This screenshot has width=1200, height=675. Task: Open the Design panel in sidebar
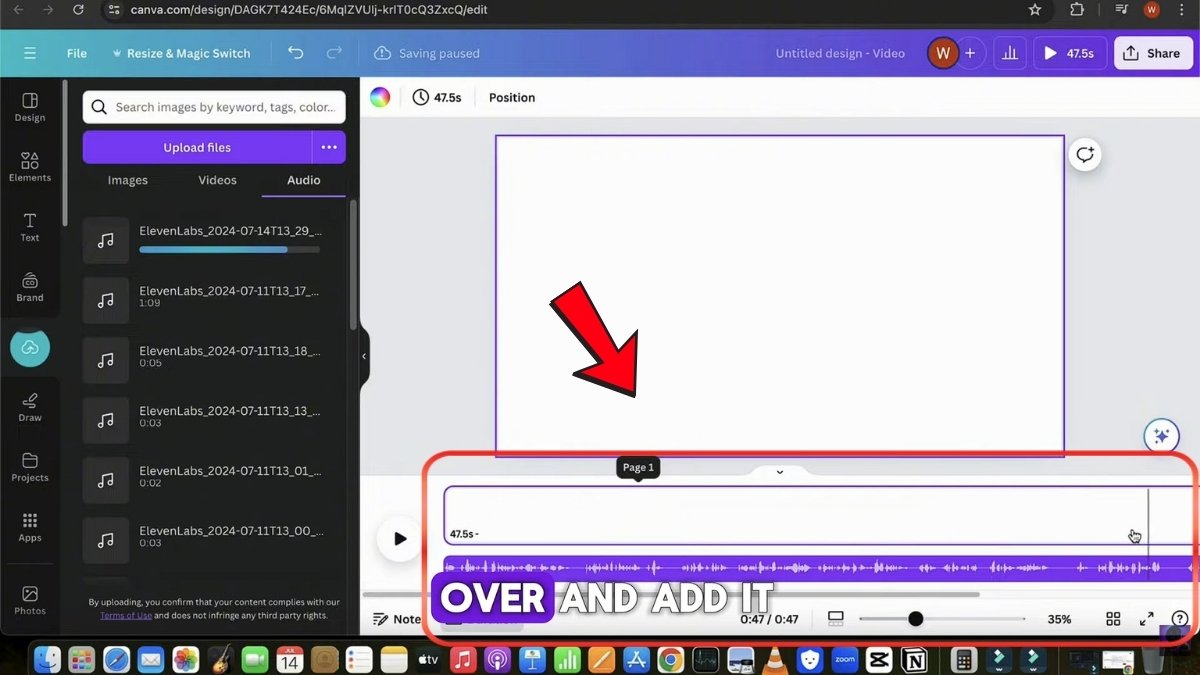(x=30, y=107)
